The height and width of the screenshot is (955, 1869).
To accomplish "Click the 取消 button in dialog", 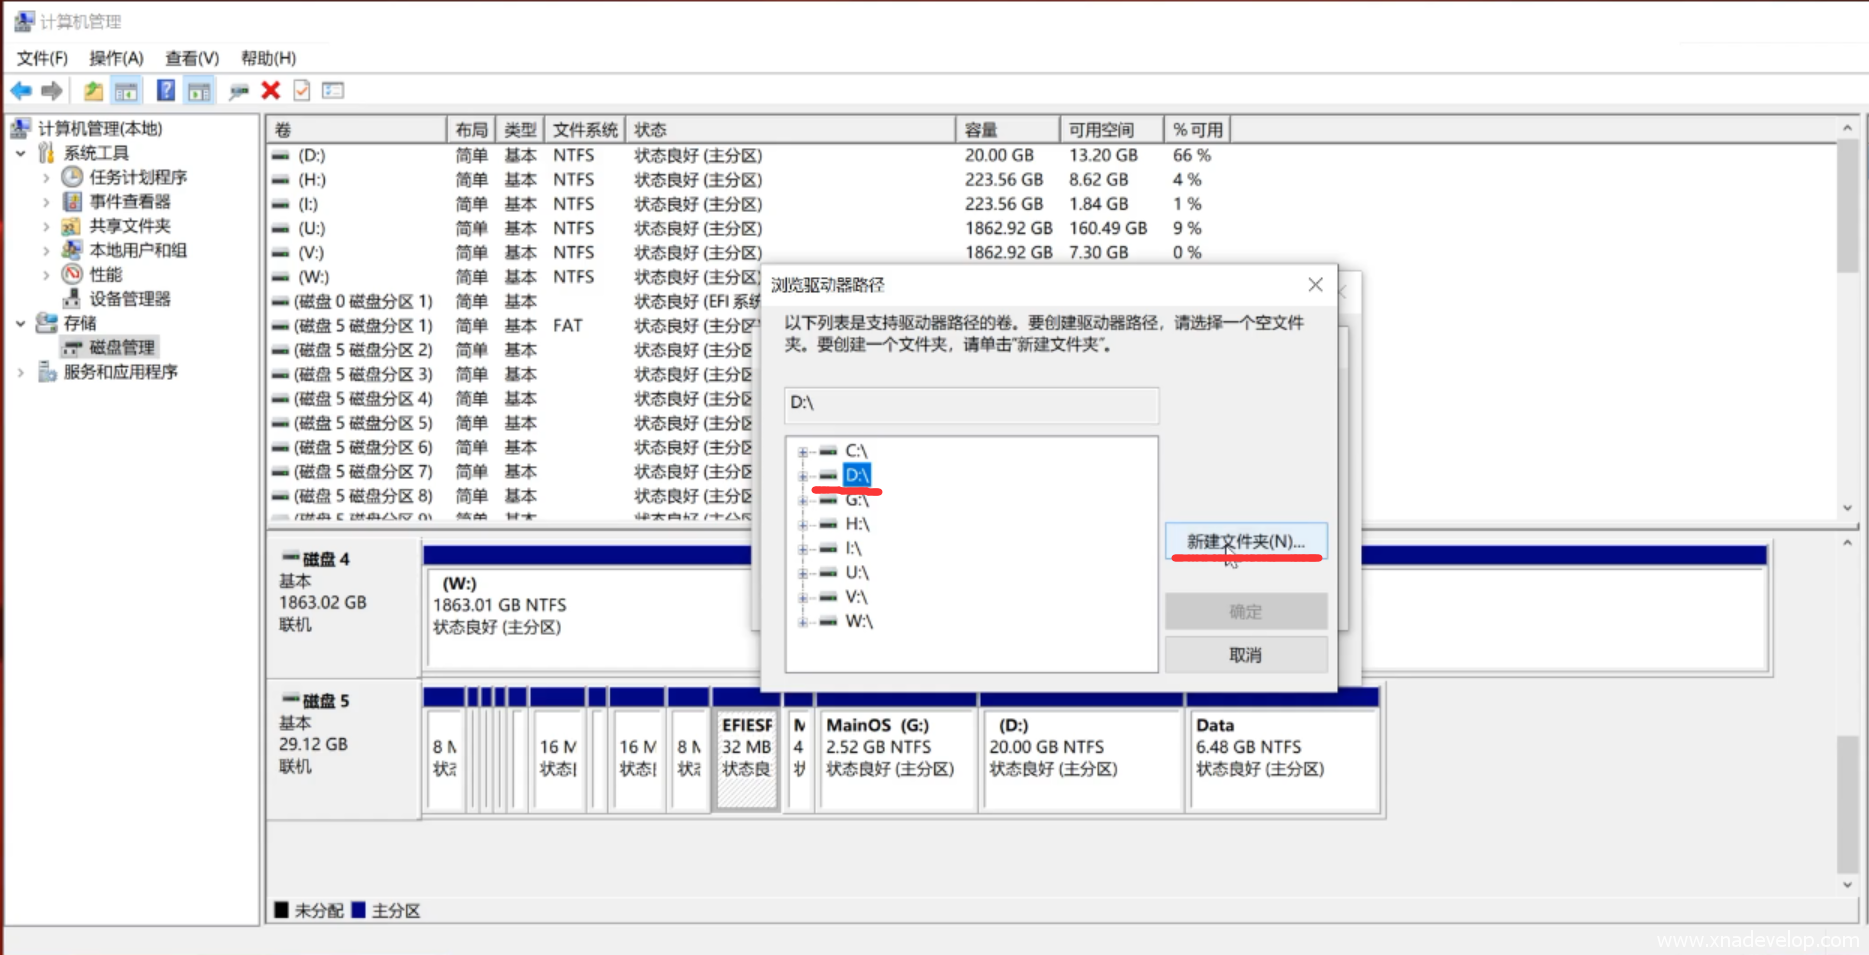I will pos(1245,655).
